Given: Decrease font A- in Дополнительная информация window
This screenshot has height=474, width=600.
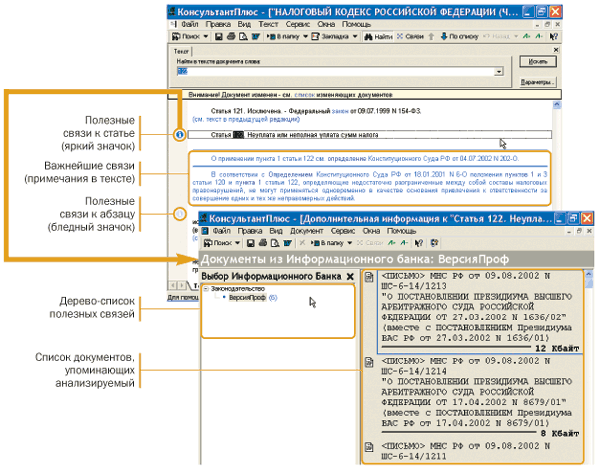Looking at the screenshot, I should tap(404, 243).
